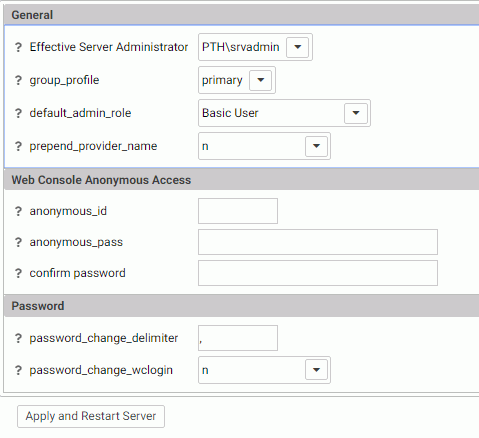Click help icon for Effective Server Administrator
Viewport: 479px width, 438px height.
[x=18, y=47]
